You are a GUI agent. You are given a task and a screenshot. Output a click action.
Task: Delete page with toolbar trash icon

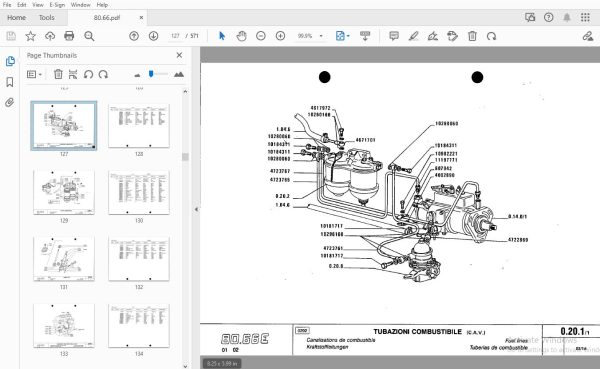(x=472, y=36)
